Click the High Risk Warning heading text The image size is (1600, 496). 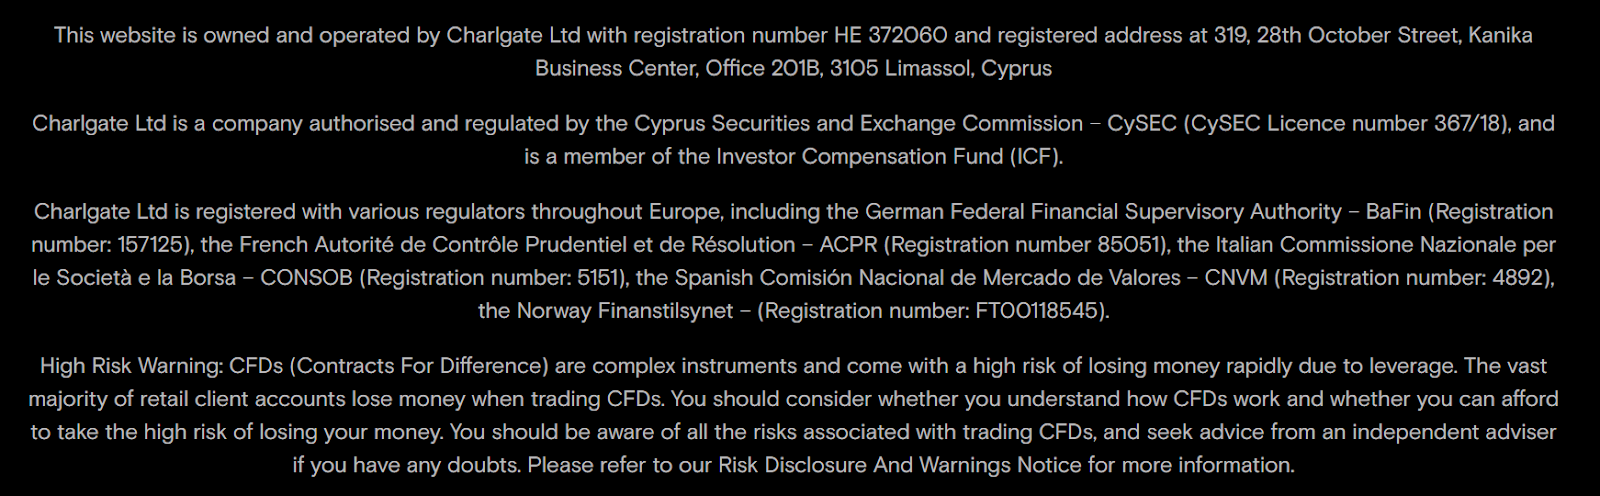tap(131, 366)
